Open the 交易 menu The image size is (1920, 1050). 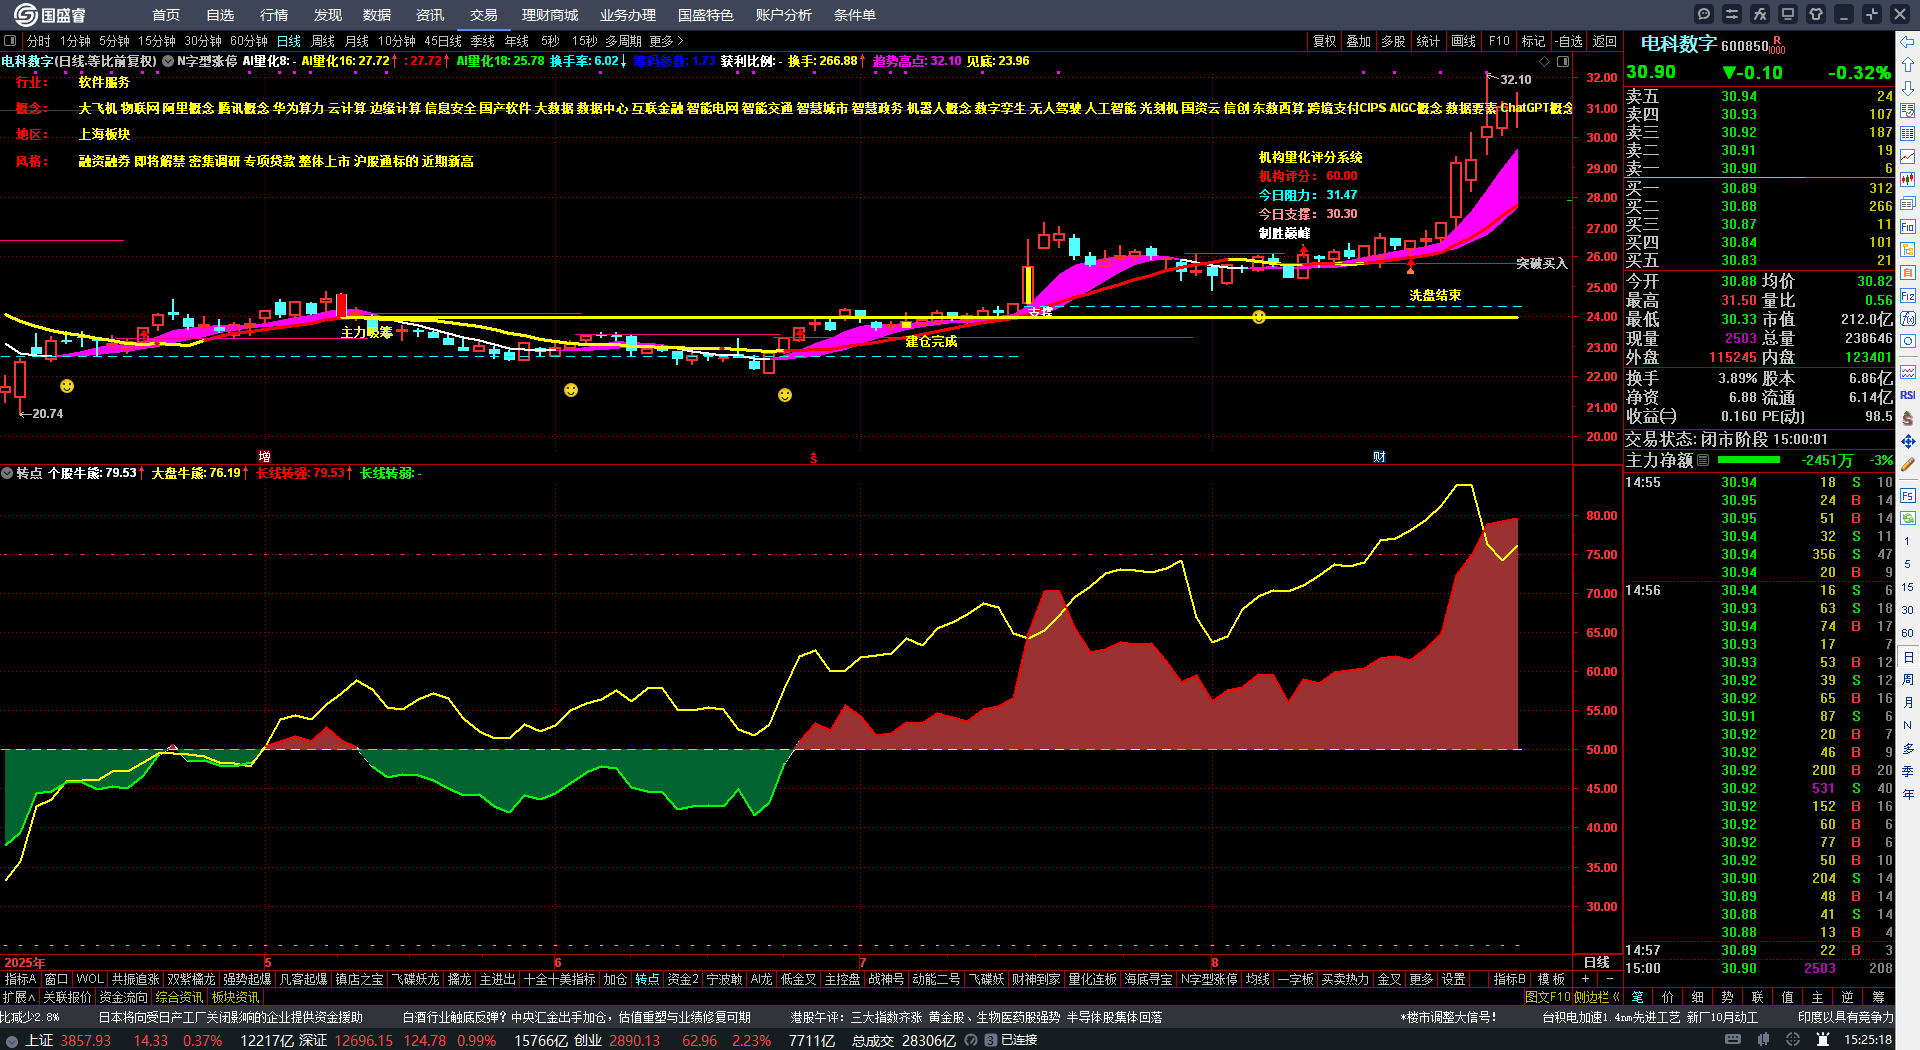click(484, 15)
